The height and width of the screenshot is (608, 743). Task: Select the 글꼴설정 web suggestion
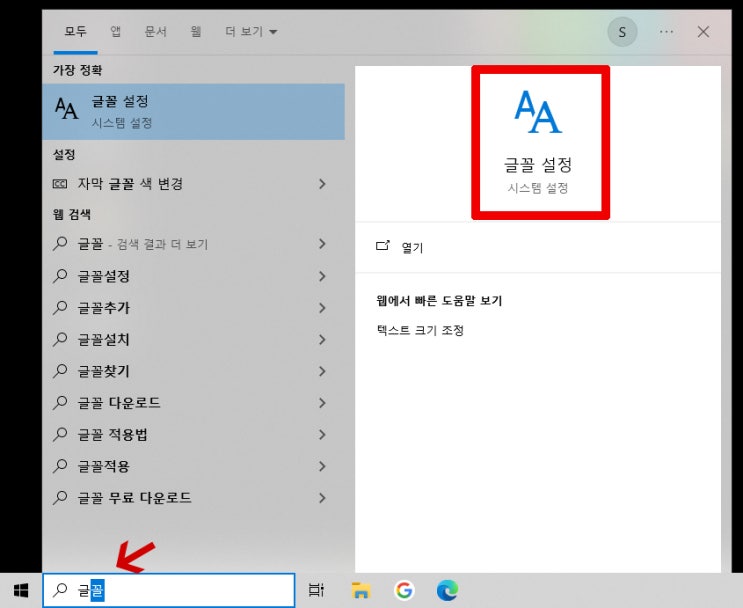click(193, 276)
